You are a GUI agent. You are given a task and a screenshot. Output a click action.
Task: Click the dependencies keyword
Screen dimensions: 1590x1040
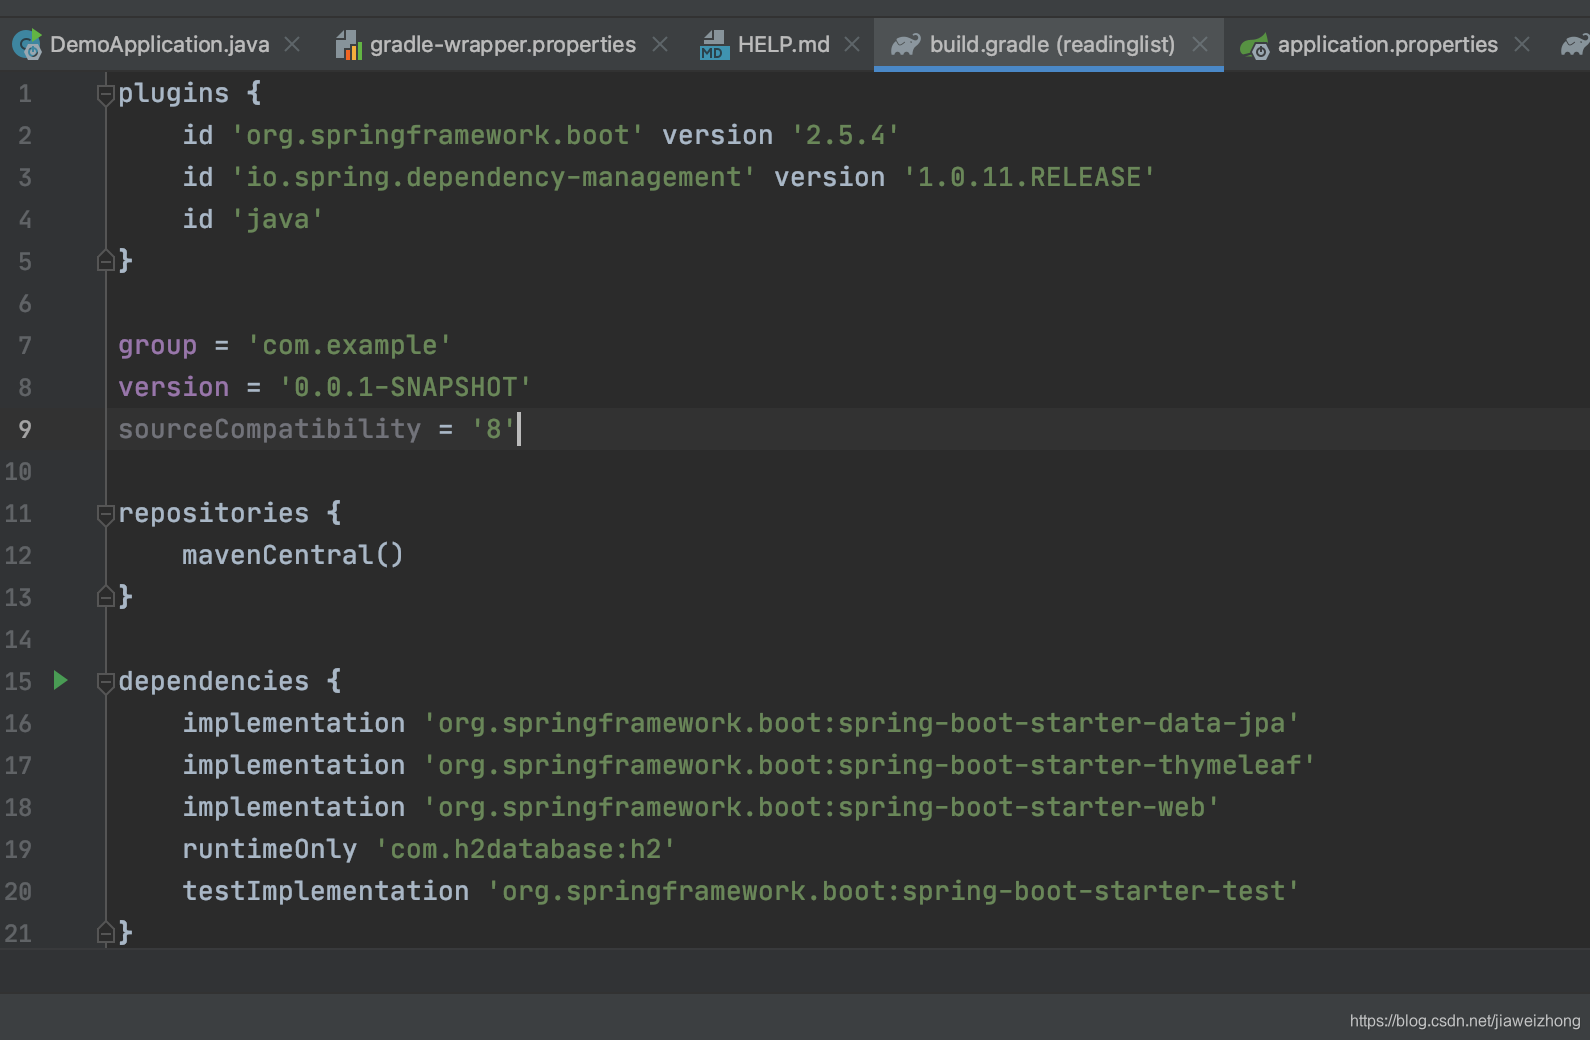pyautogui.click(x=214, y=681)
